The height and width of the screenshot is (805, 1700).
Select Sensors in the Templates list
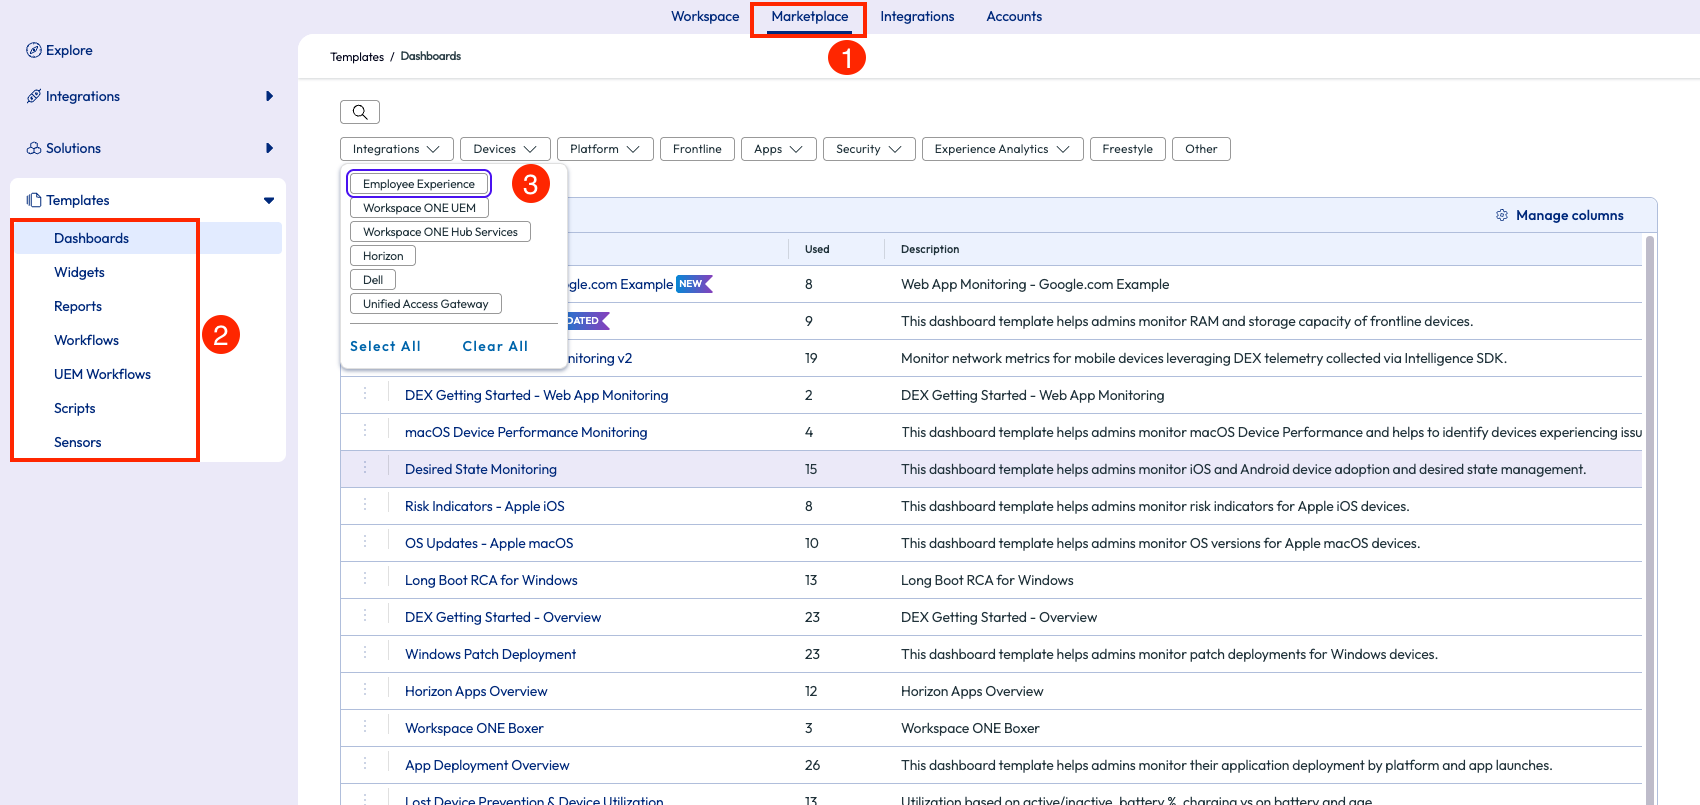coord(78,442)
